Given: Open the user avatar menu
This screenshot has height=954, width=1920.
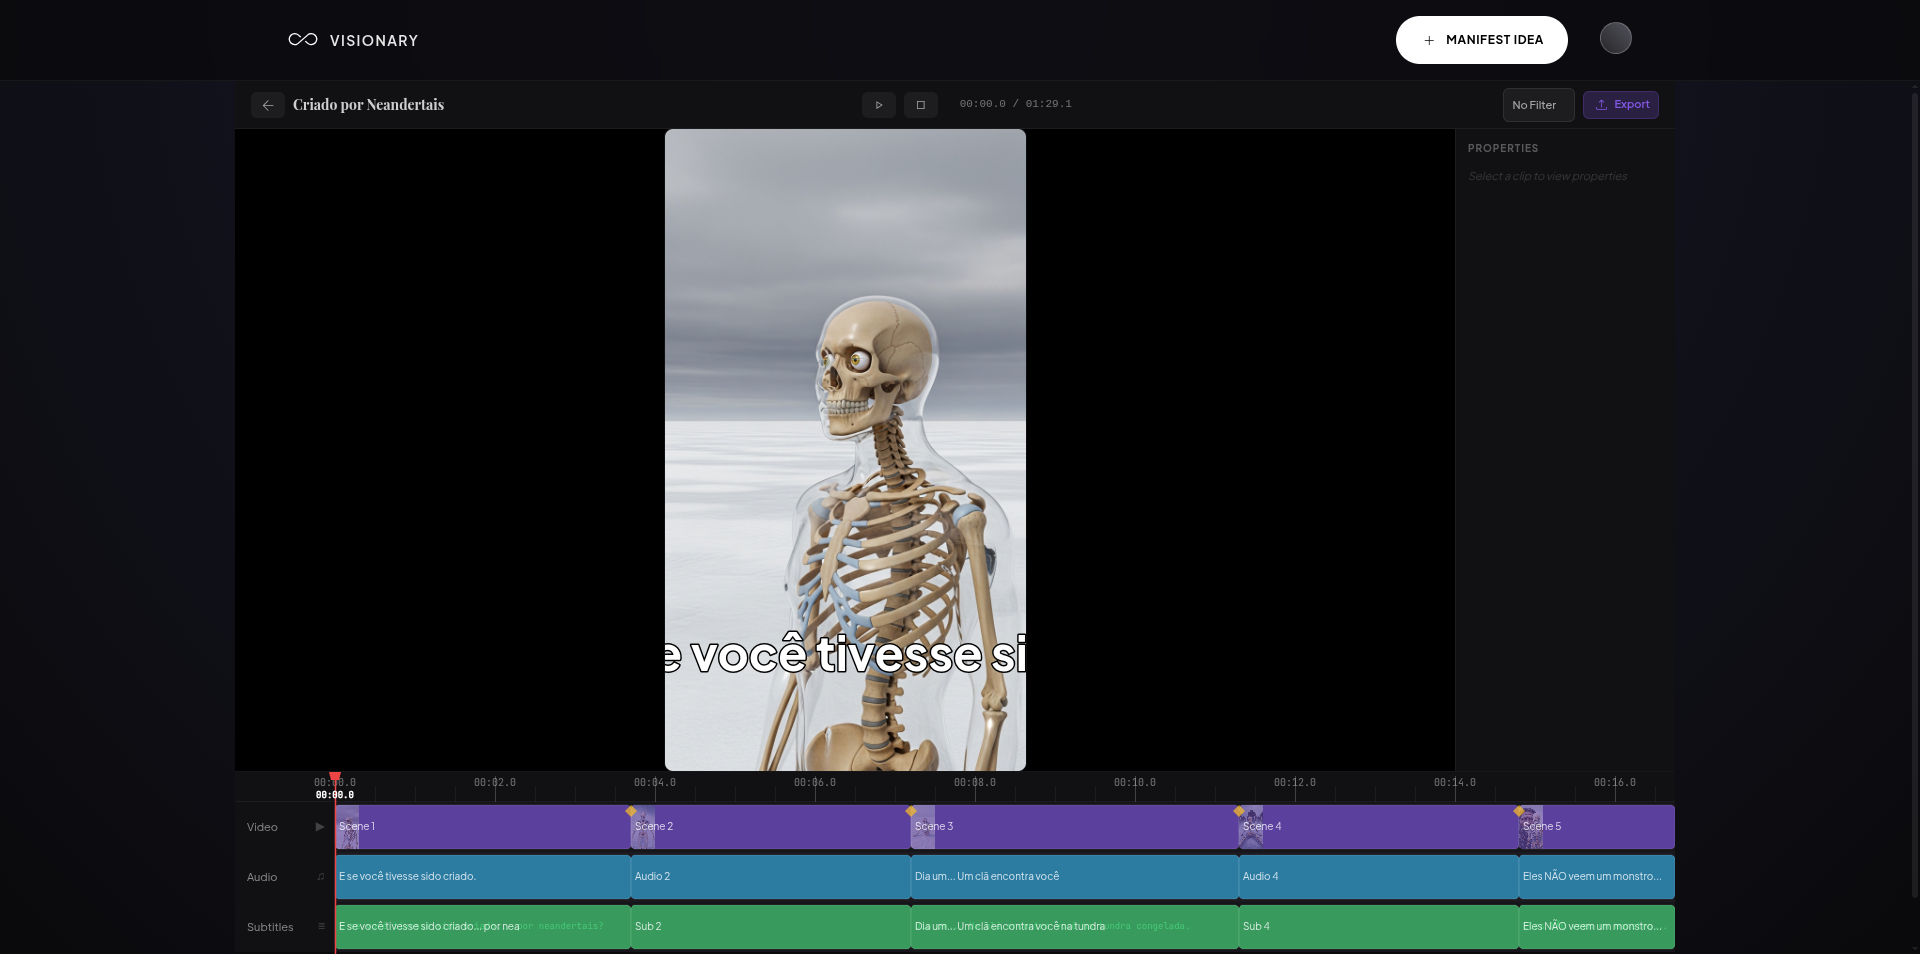Looking at the screenshot, I should pyautogui.click(x=1615, y=39).
